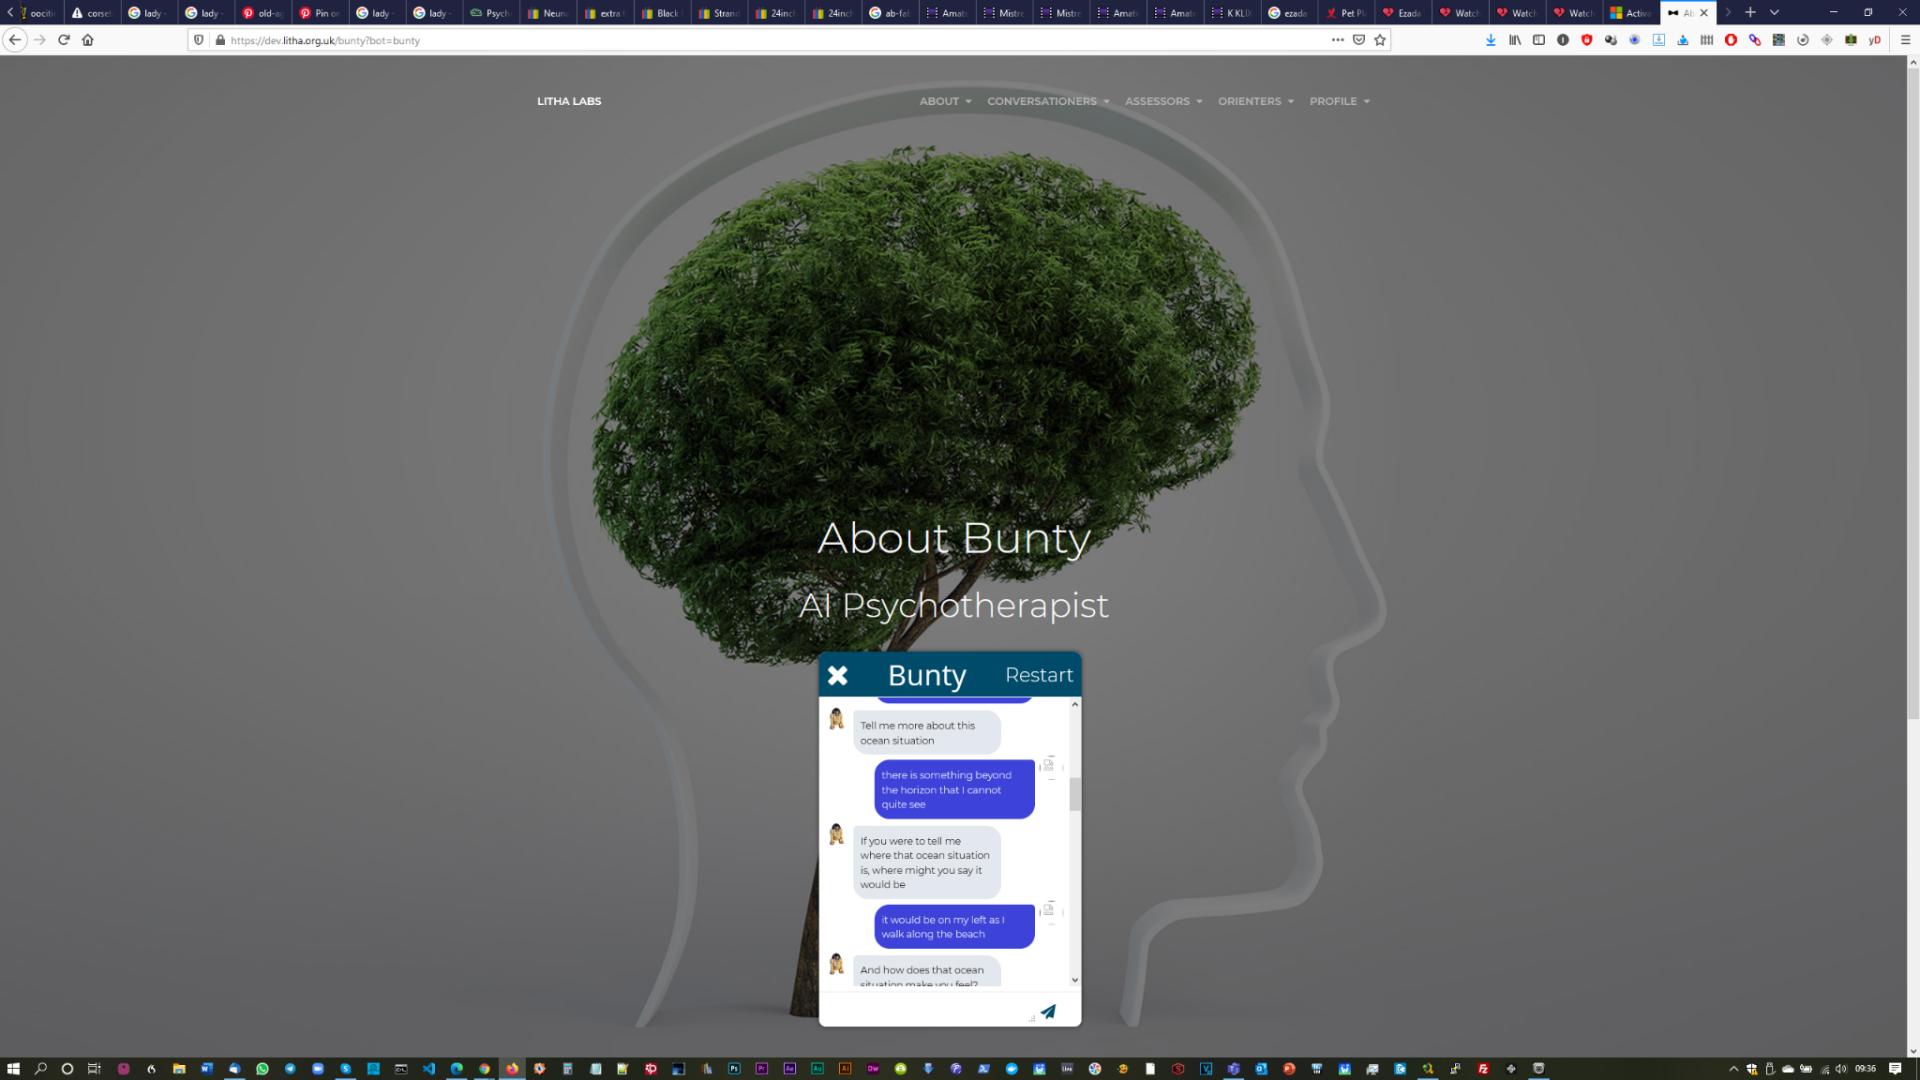The width and height of the screenshot is (1920, 1080).
Task: Switch to the 'Pet Pl' browser tab
Action: [x=1345, y=13]
